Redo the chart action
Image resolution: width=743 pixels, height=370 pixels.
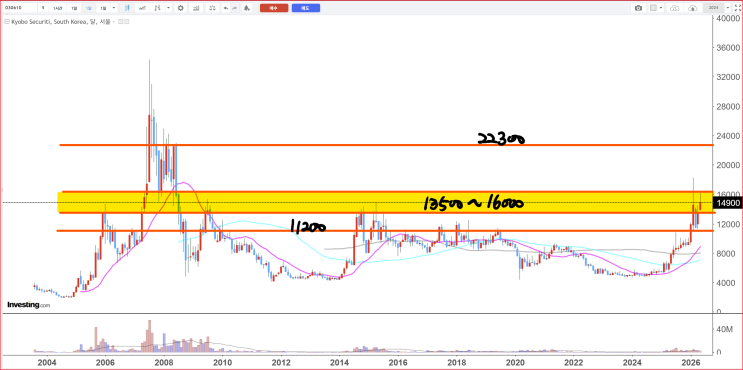tap(235, 8)
